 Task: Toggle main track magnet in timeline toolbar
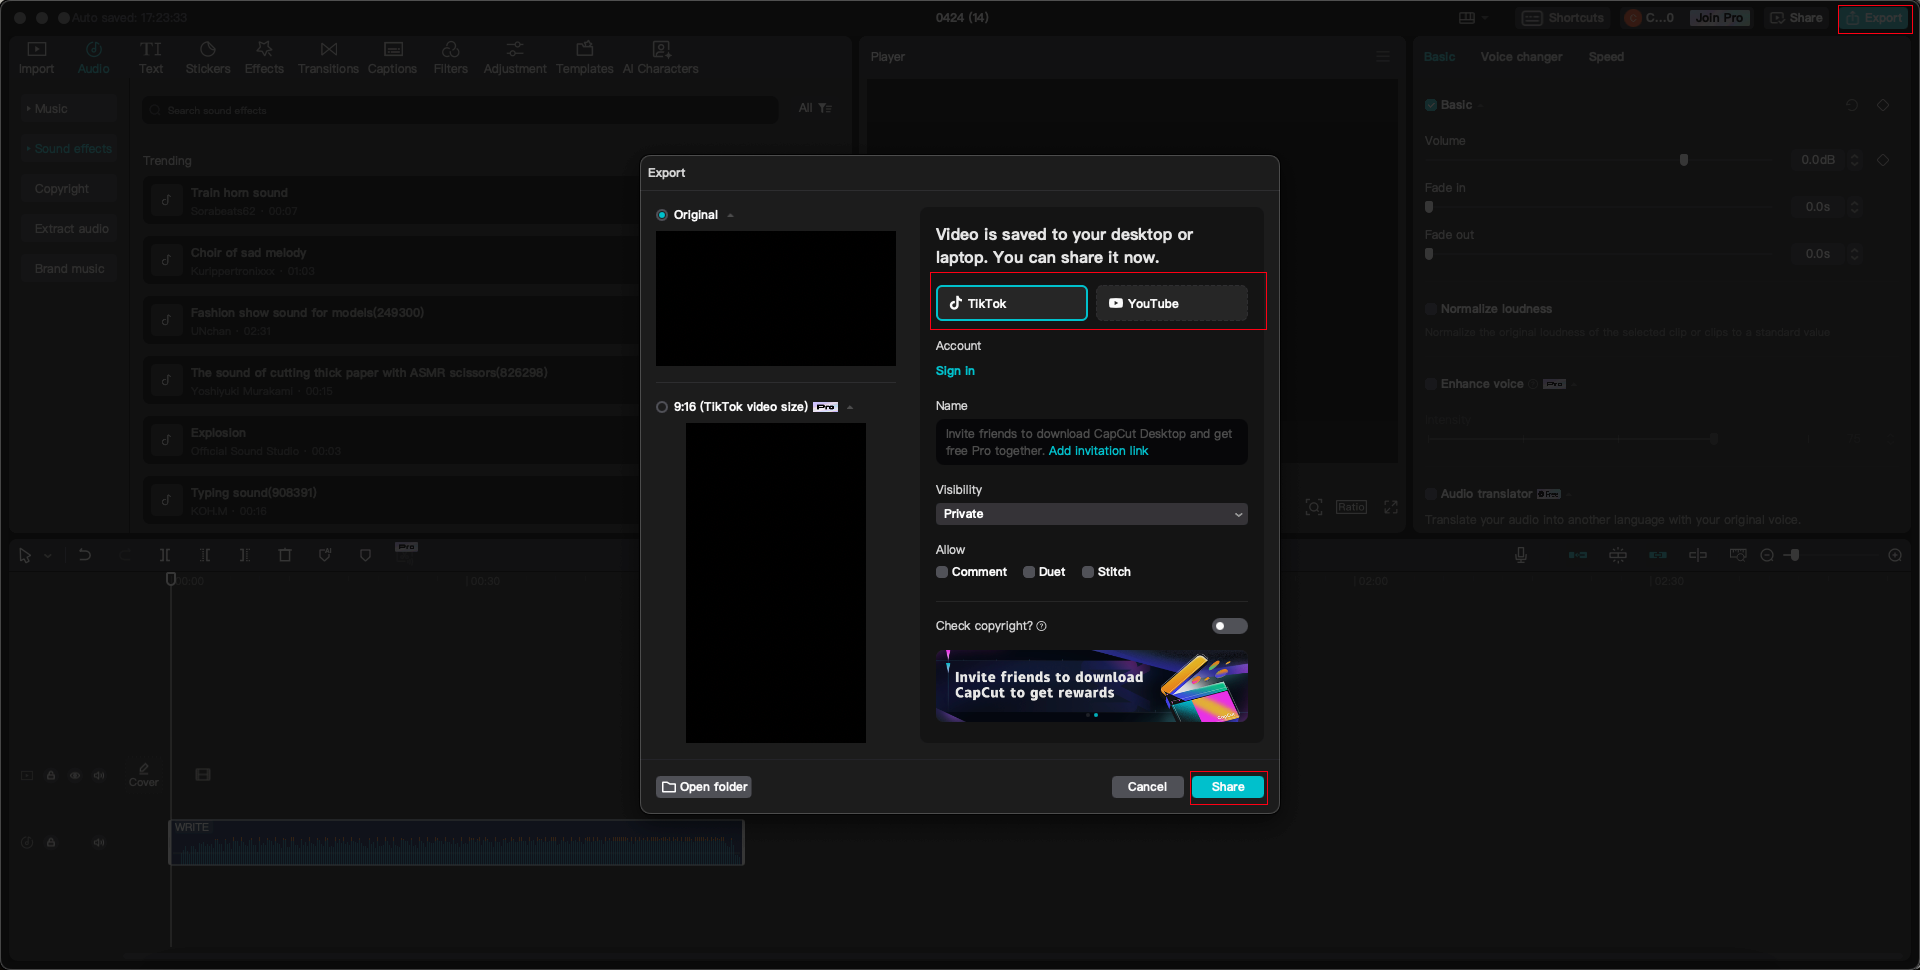point(1578,555)
